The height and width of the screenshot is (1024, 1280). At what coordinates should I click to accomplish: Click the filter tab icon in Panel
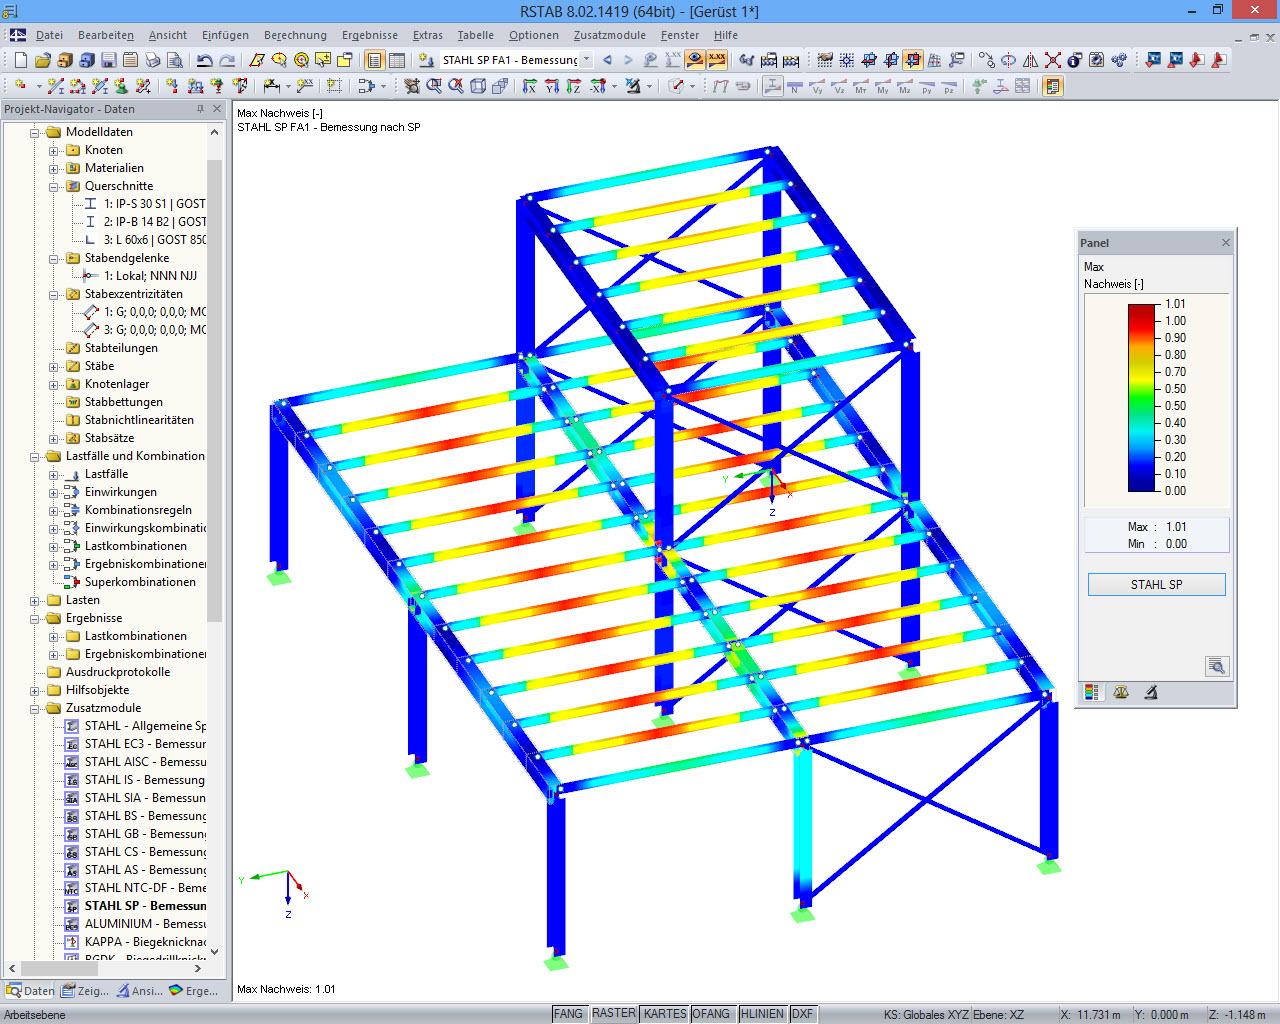(1151, 692)
